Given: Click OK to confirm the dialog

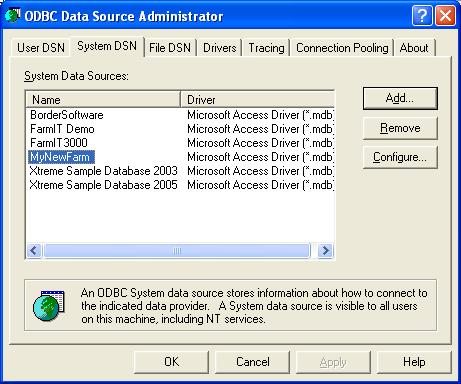Looking at the screenshot, I should (x=172, y=362).
